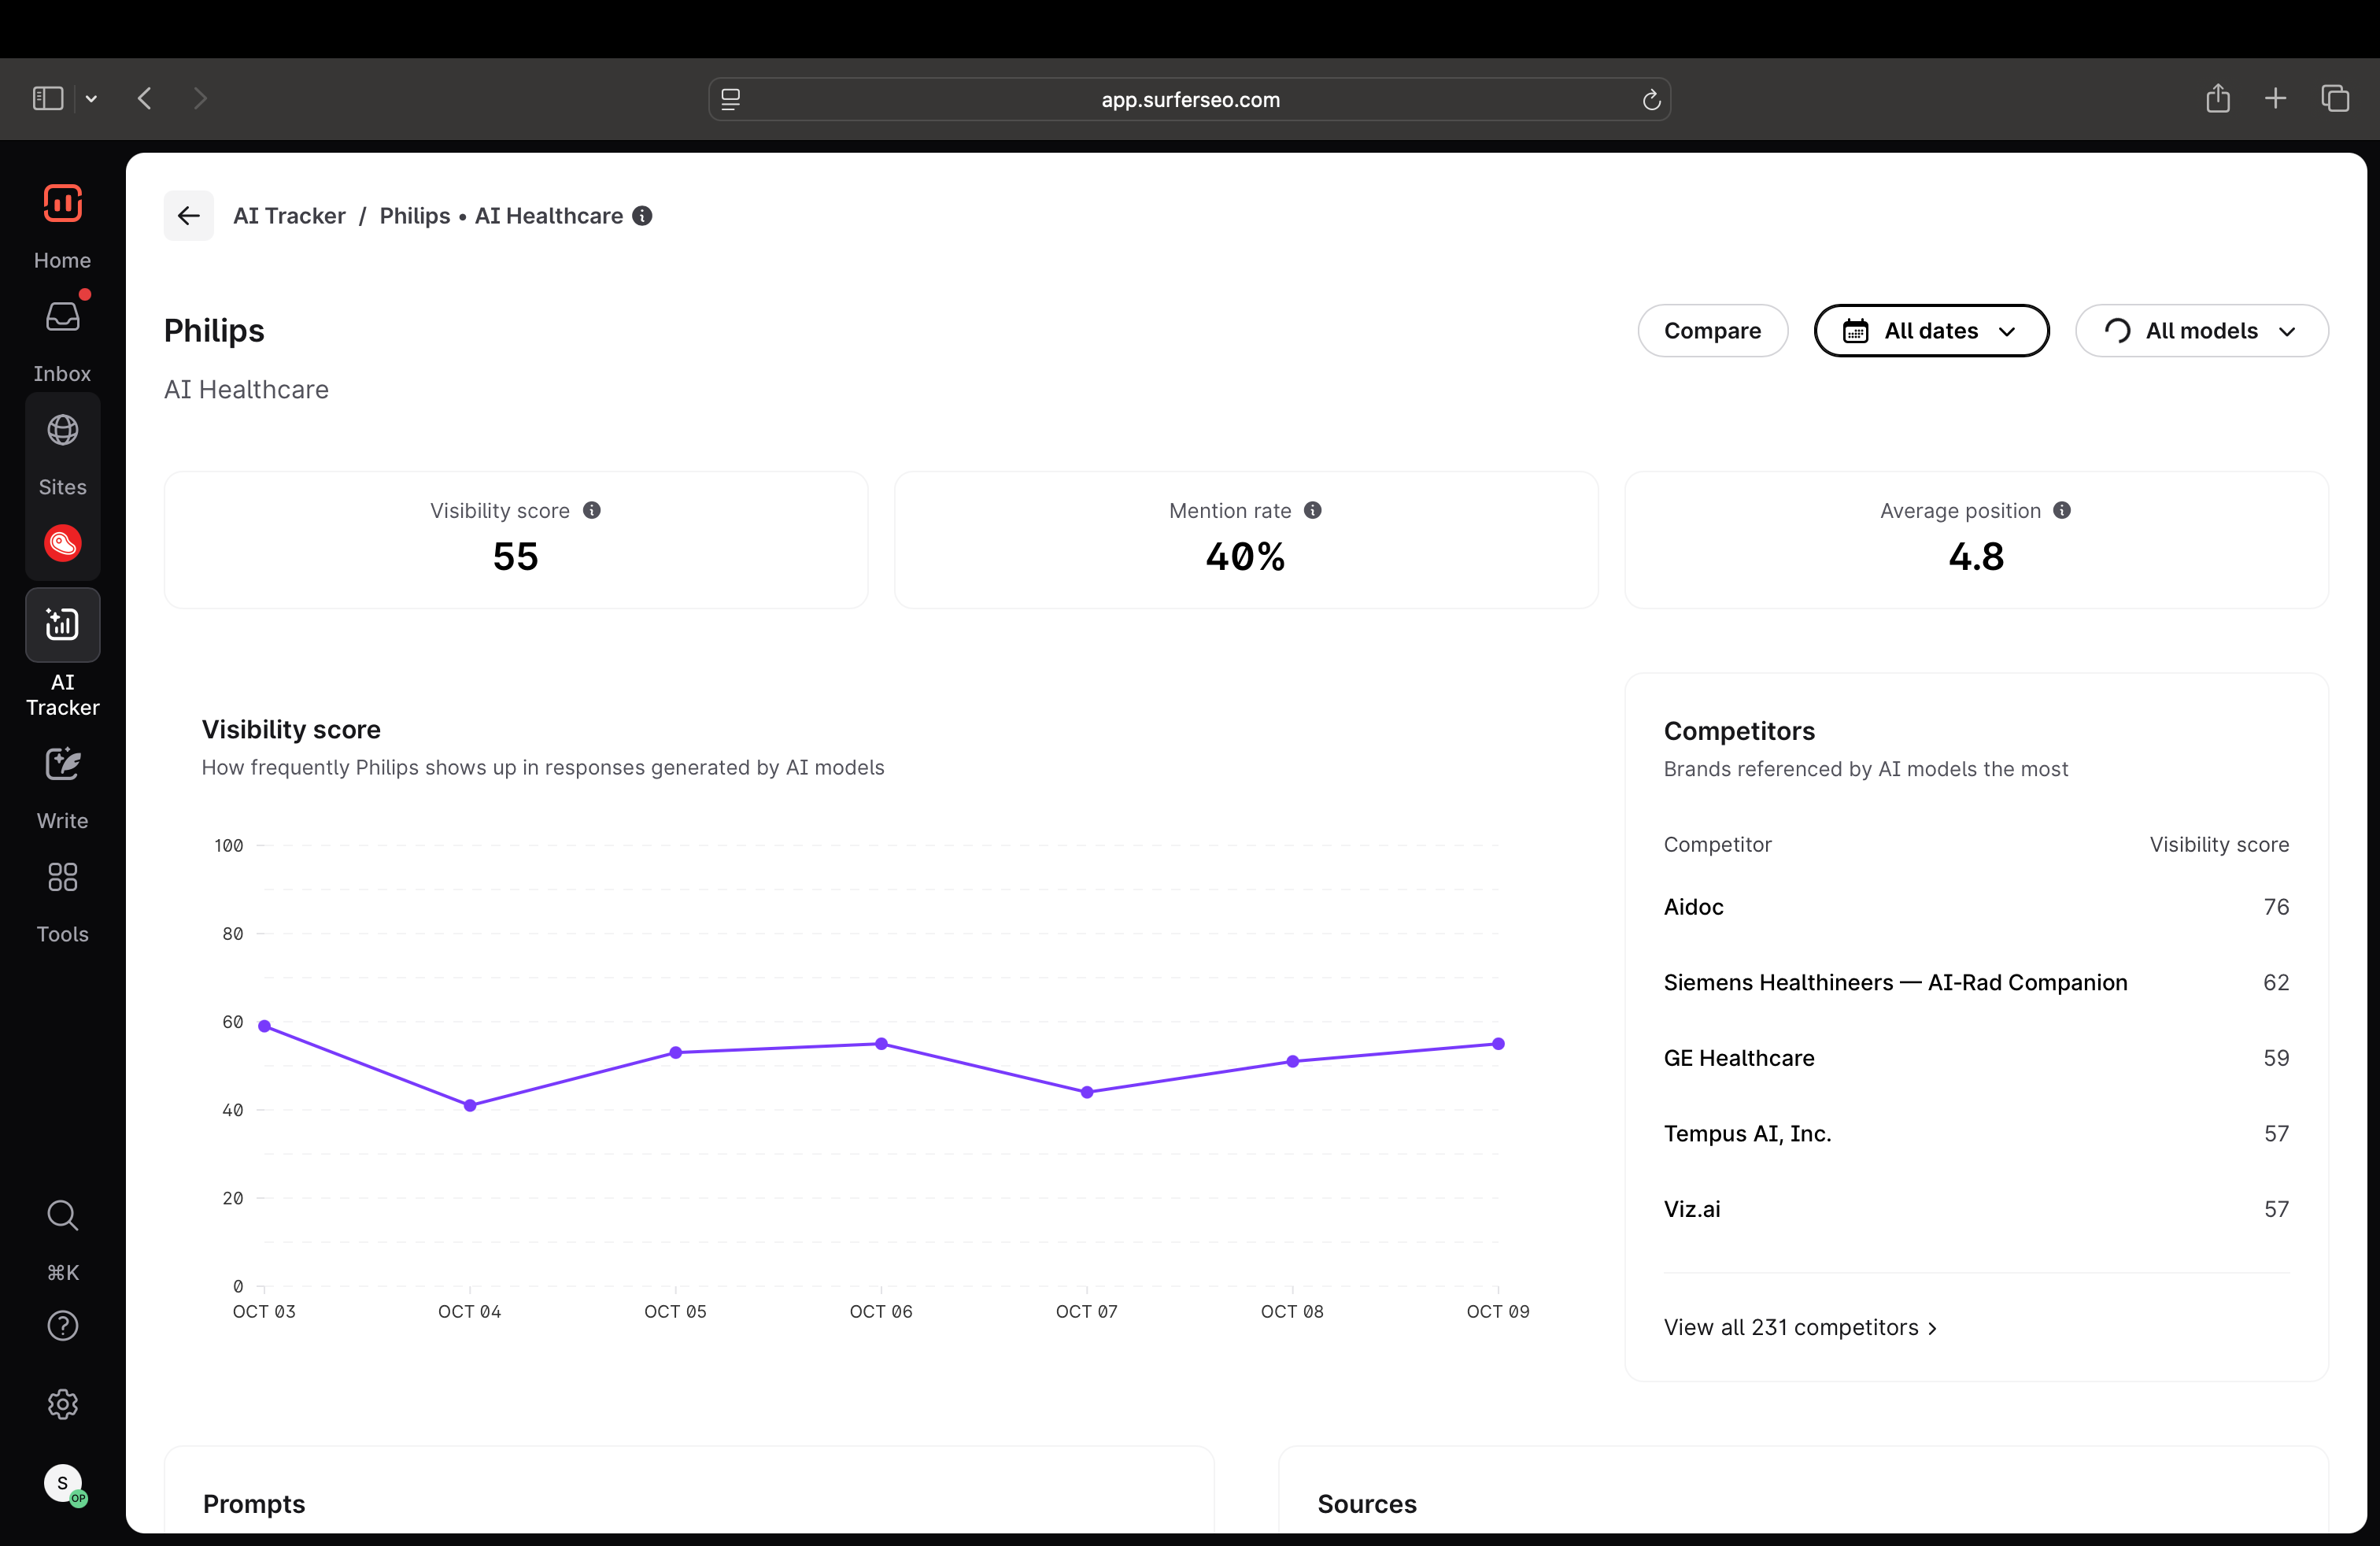2380x1546 pixels.
Task: Open settings gear in sidebar
Action: click(x=62, y=1405)
